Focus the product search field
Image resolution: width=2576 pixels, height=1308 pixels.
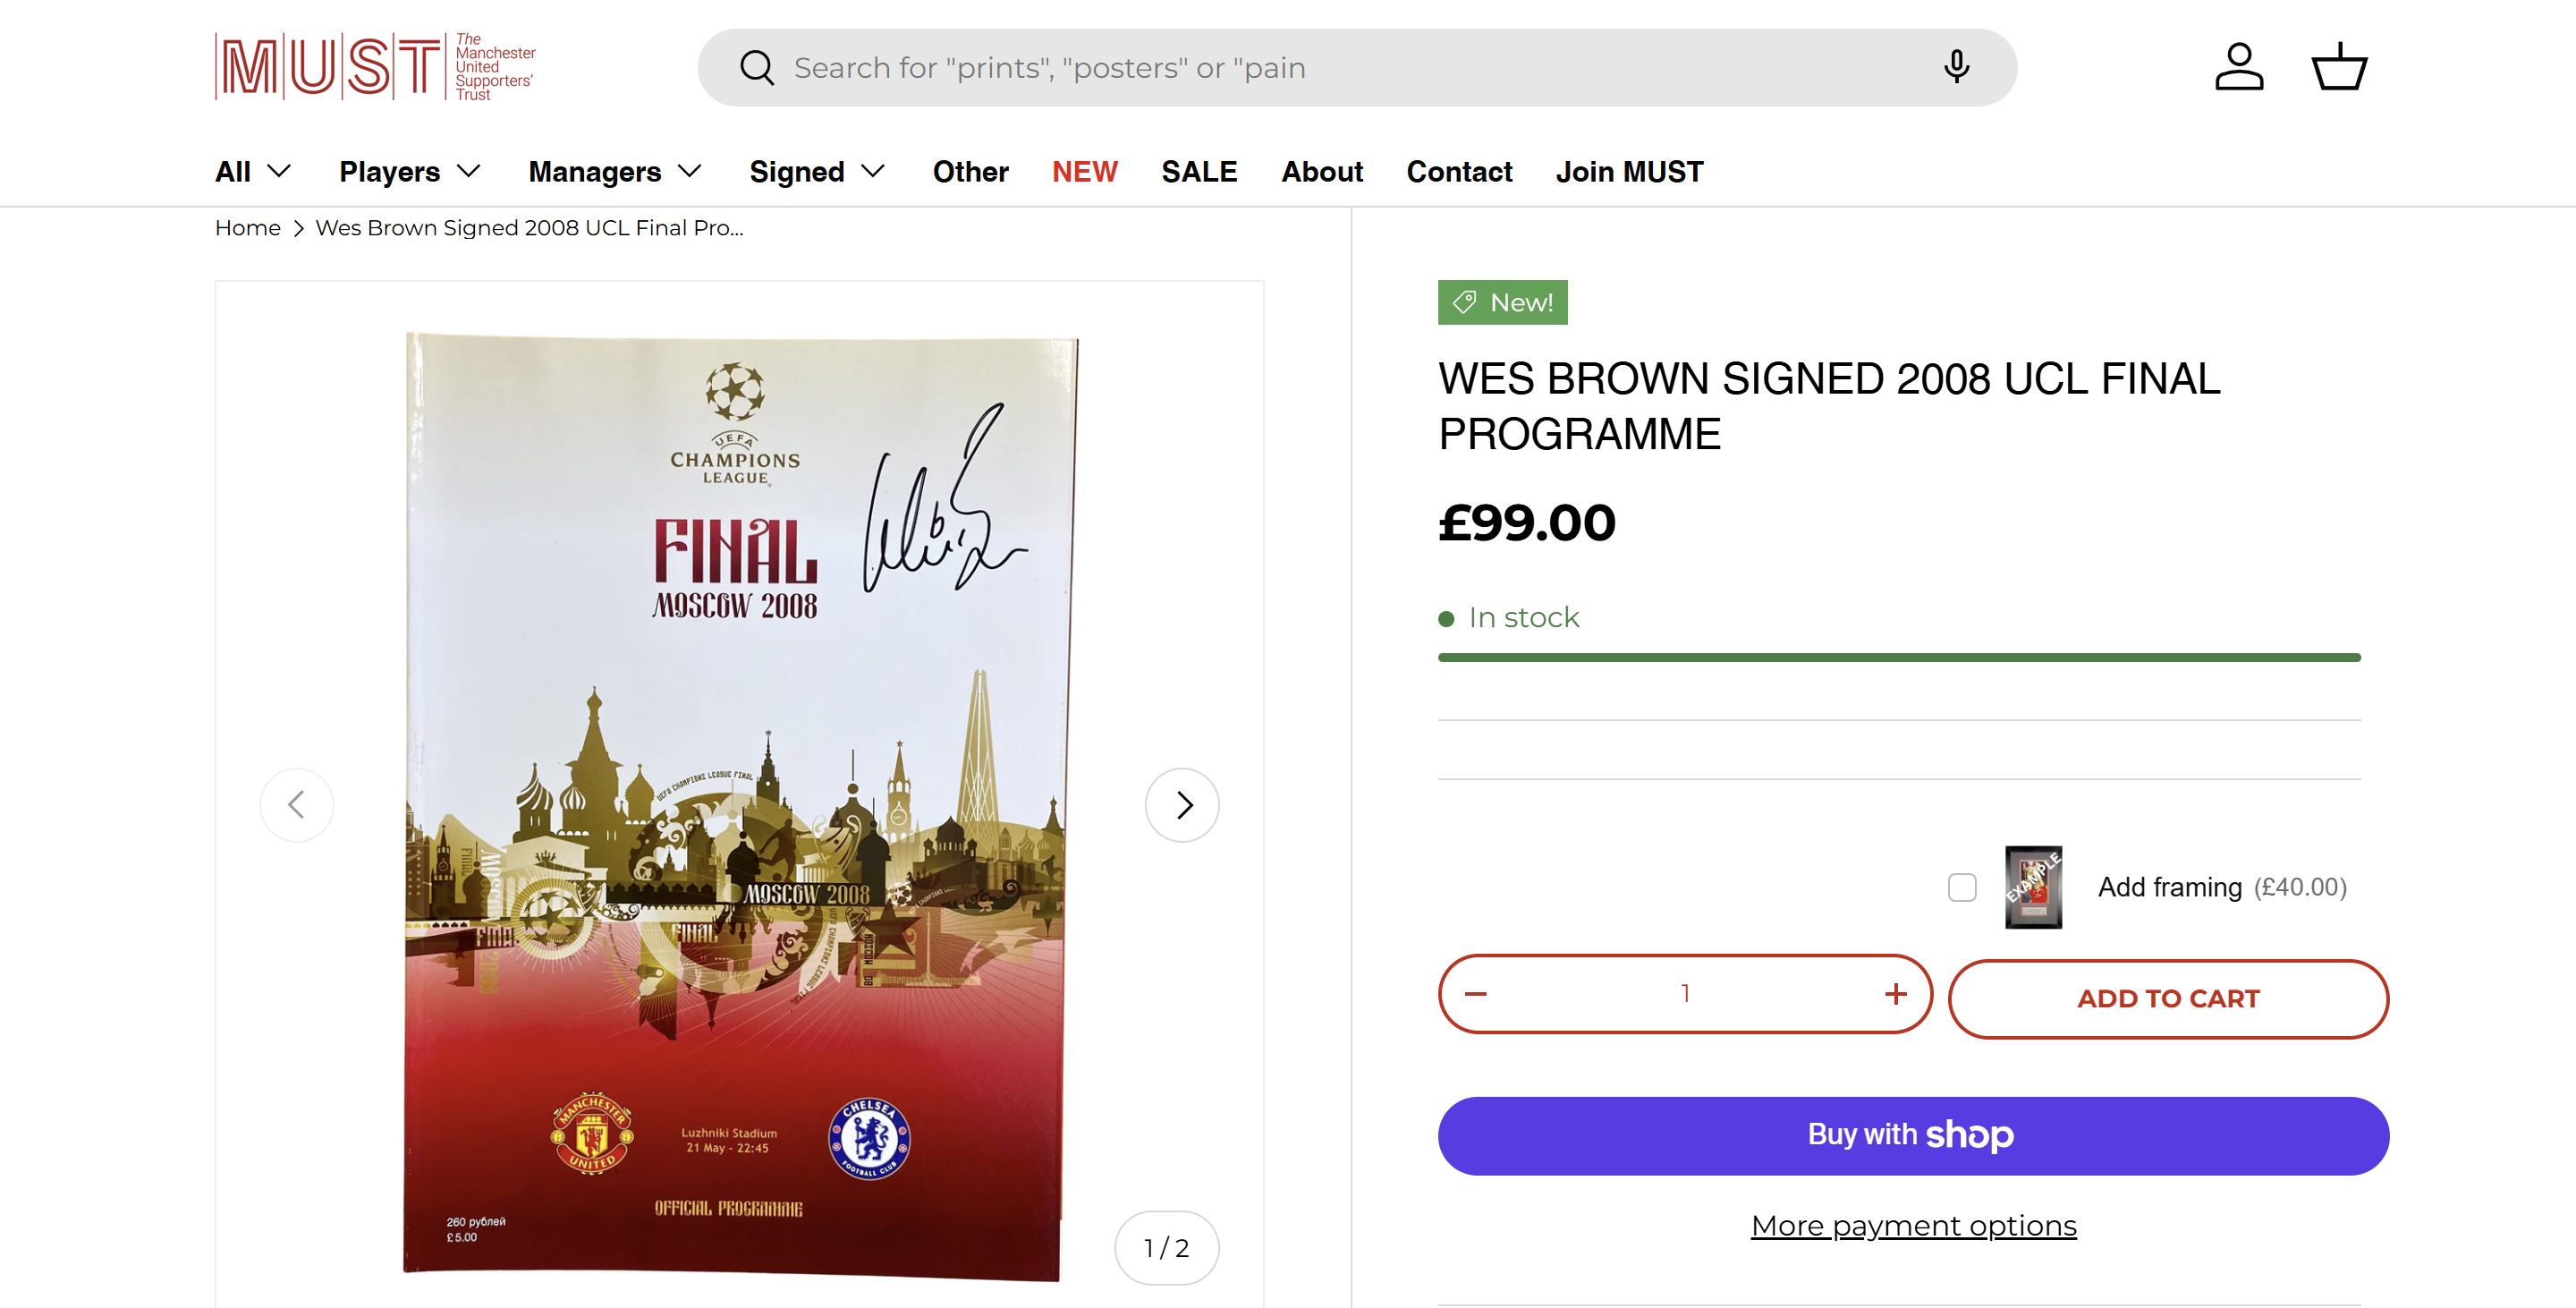point(1300,68)
